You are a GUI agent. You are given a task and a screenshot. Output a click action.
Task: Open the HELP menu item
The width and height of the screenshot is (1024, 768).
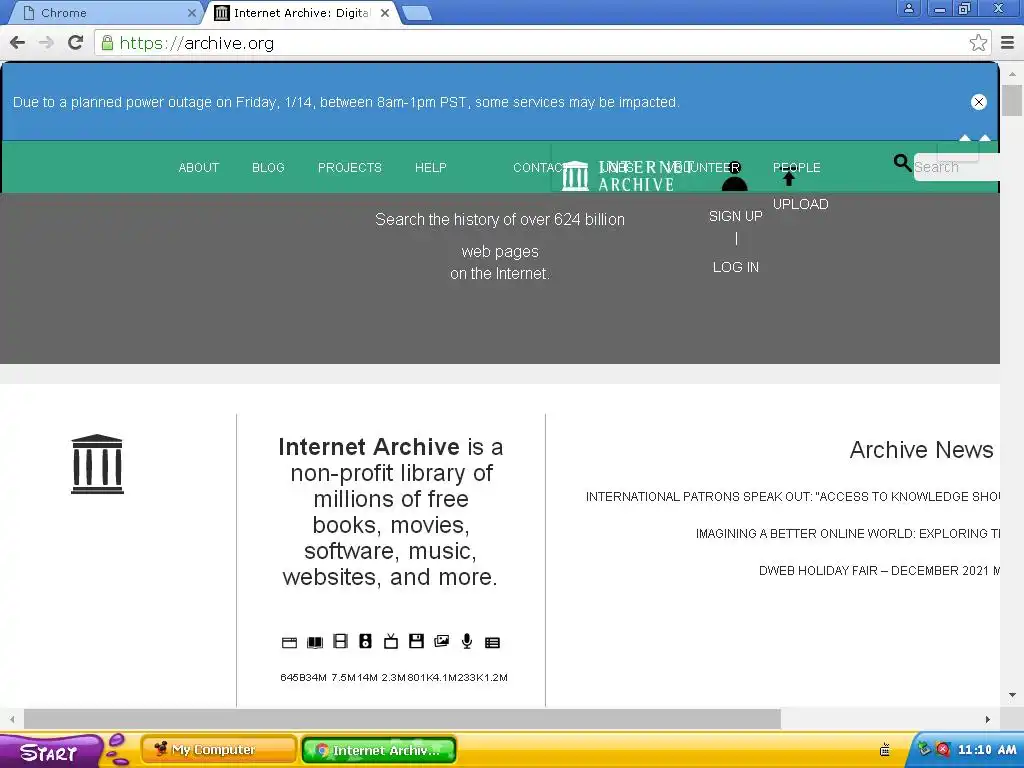[431, 168]
